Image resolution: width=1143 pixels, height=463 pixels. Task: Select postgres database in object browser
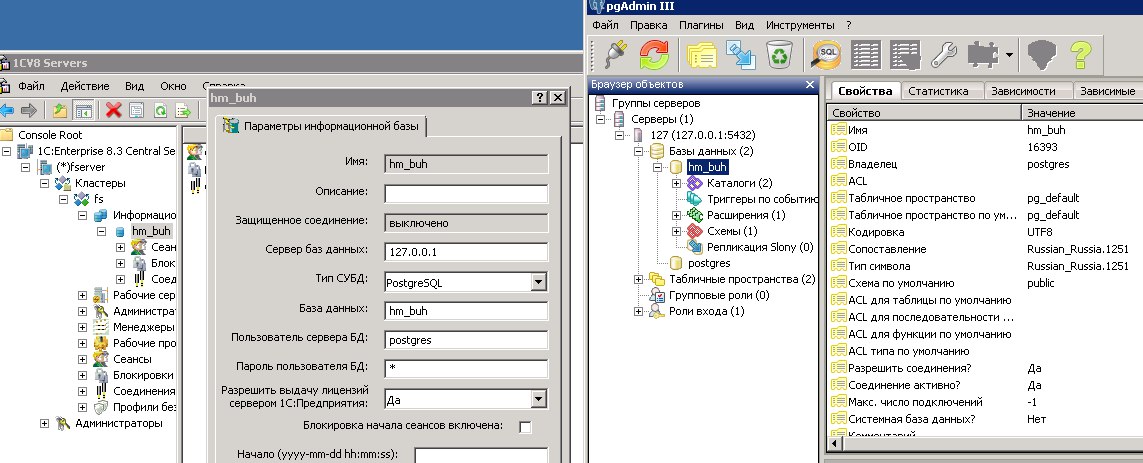[709, 263]
